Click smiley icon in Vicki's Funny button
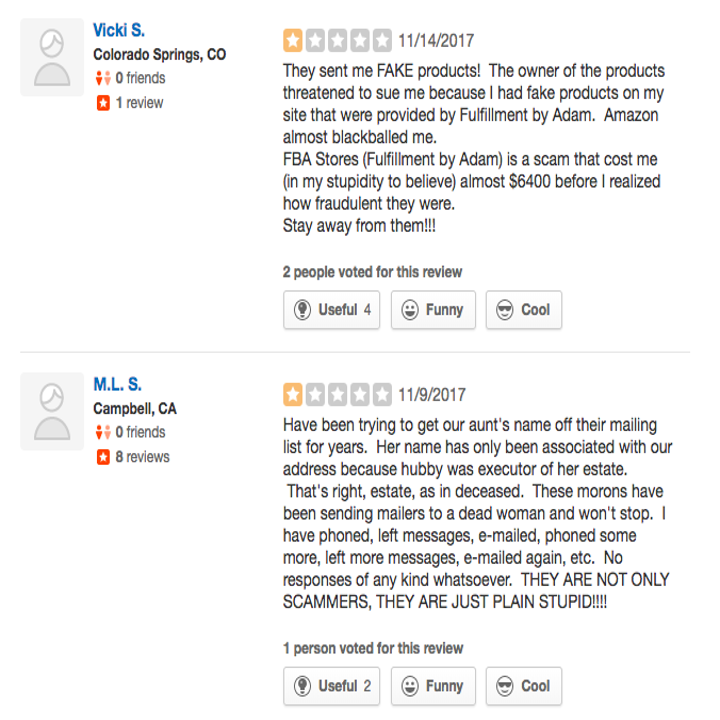 coord(410,310)
